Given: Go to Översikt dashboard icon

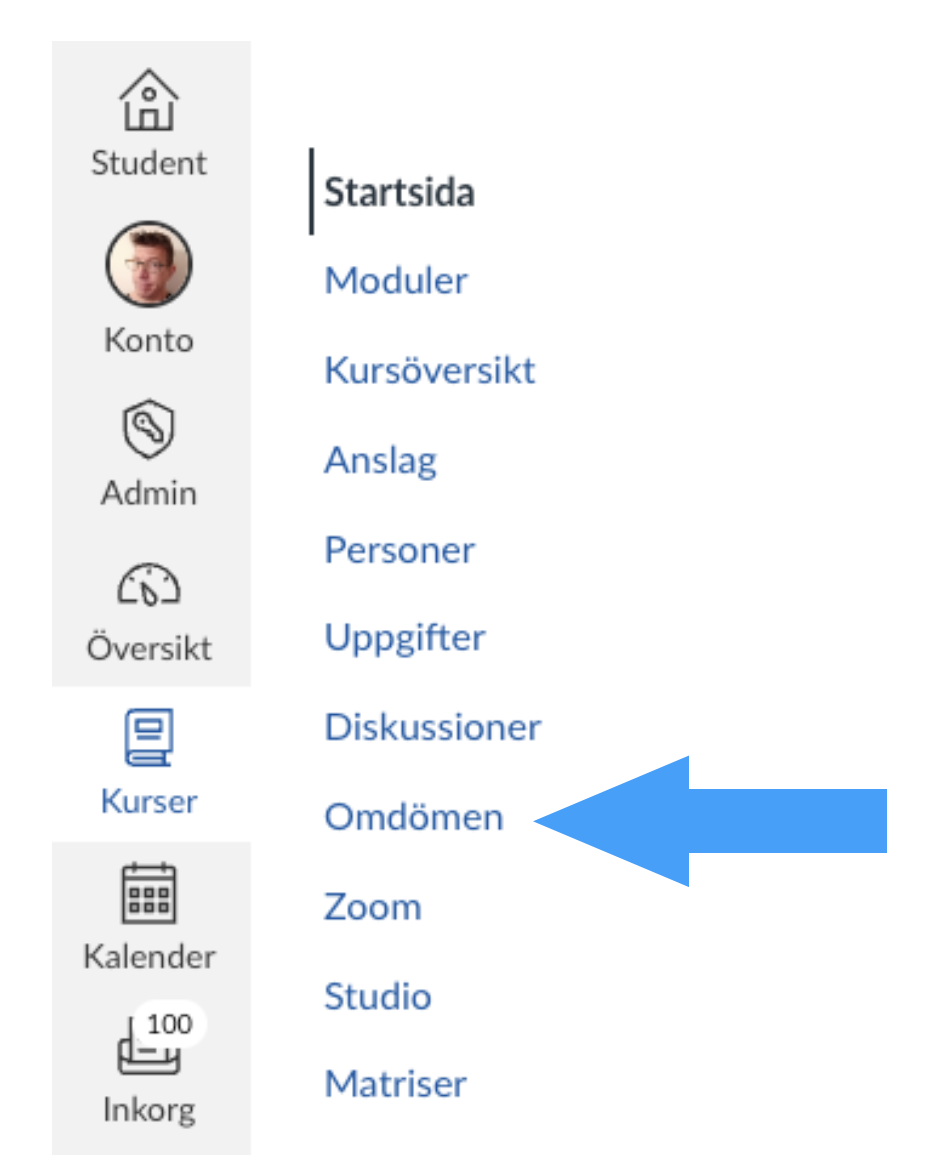Looking at the screenshot, I should tap(149, 585).
